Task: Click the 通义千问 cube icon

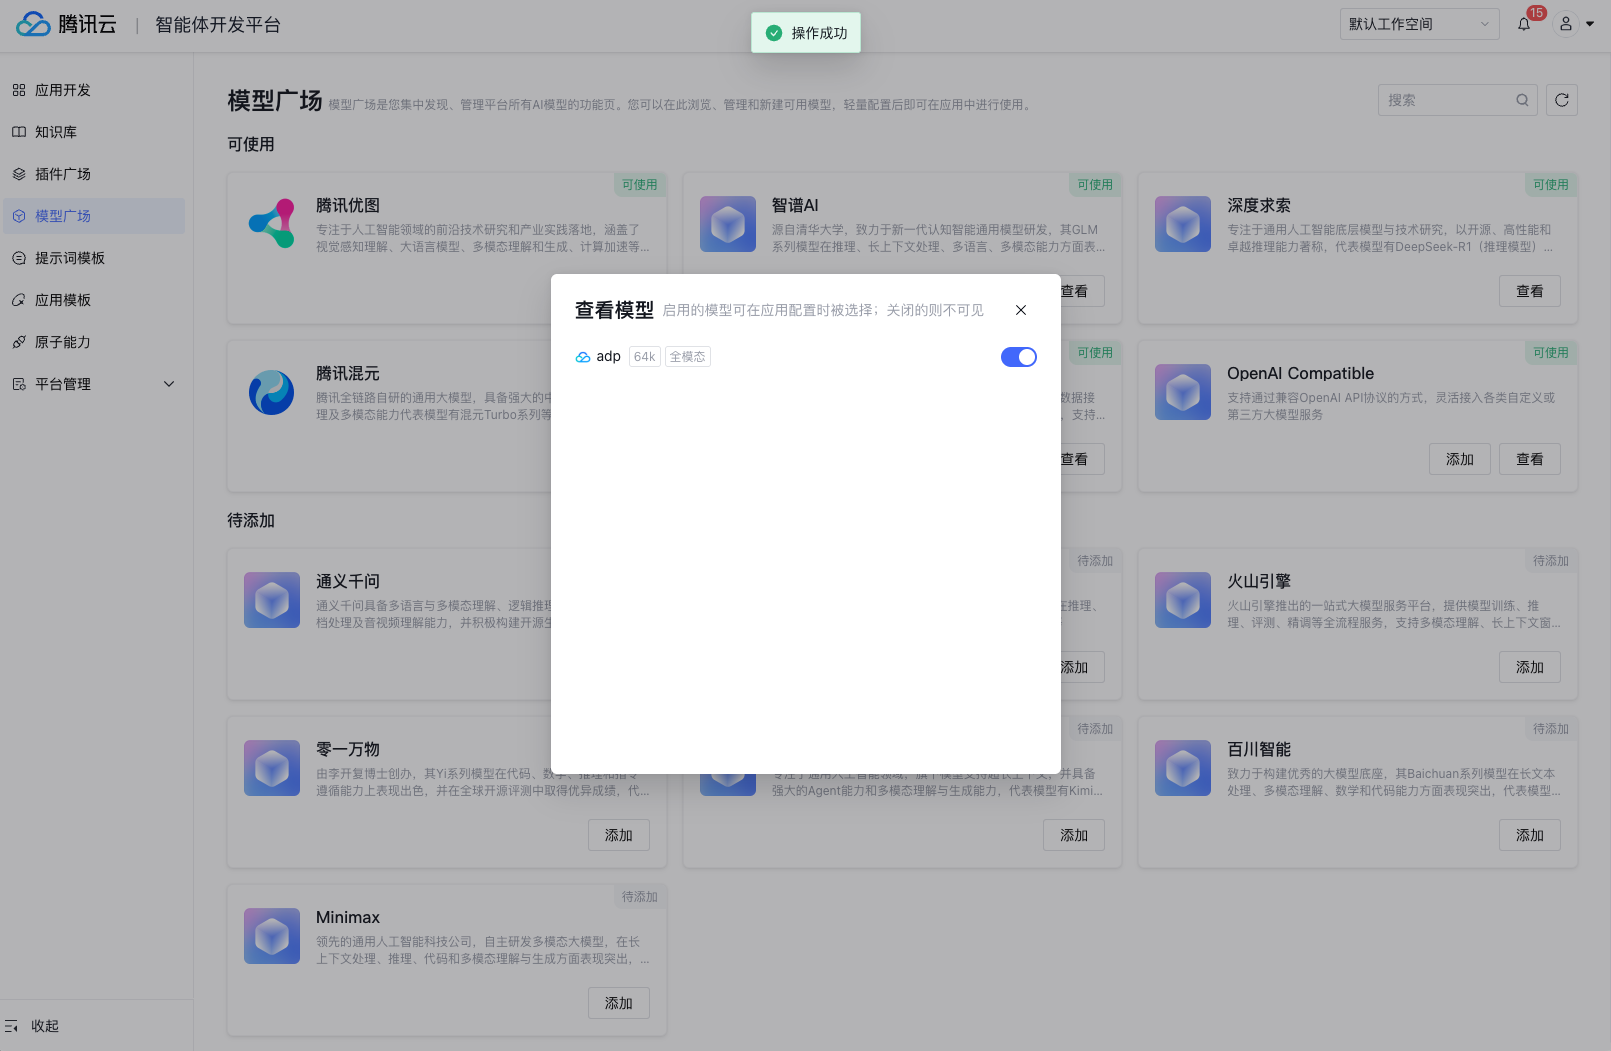Action: (x=272, y=600)
